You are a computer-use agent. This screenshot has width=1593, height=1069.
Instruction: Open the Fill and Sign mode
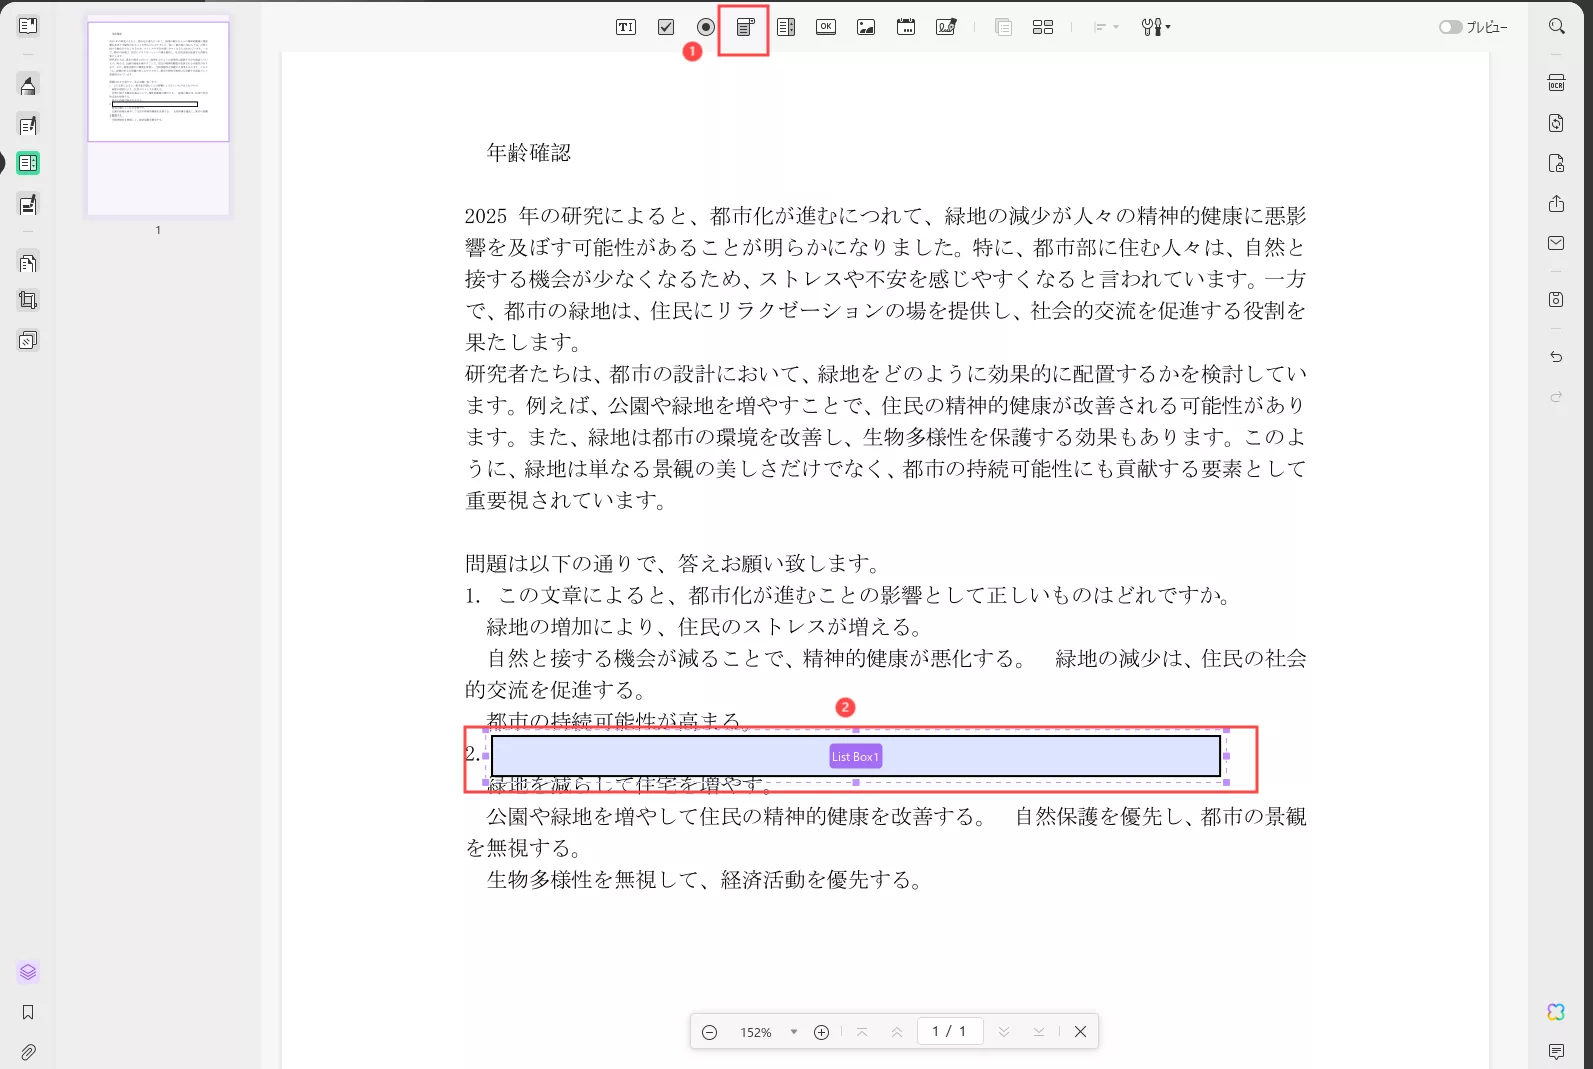tap(28, 205)
